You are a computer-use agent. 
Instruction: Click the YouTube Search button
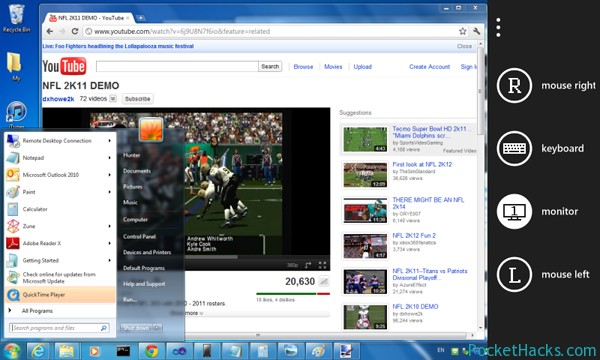270,67
